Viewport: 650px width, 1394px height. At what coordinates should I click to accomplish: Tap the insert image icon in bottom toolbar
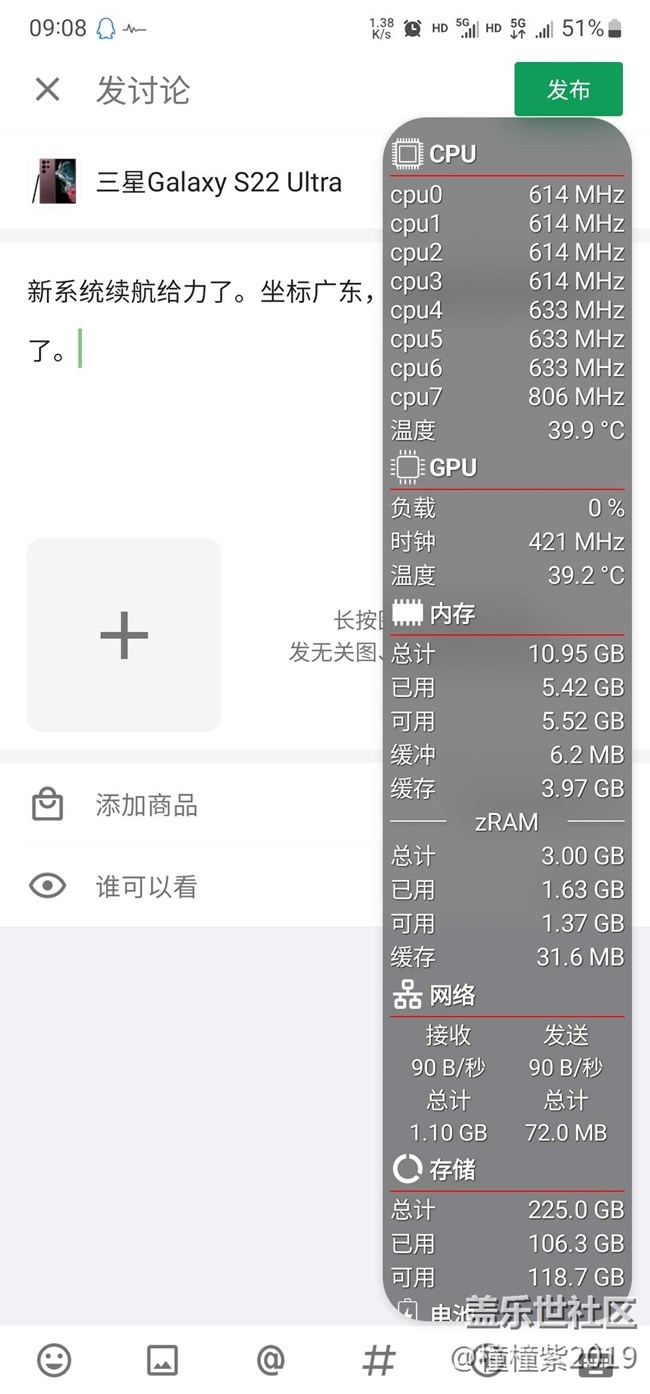point(162,1359)
